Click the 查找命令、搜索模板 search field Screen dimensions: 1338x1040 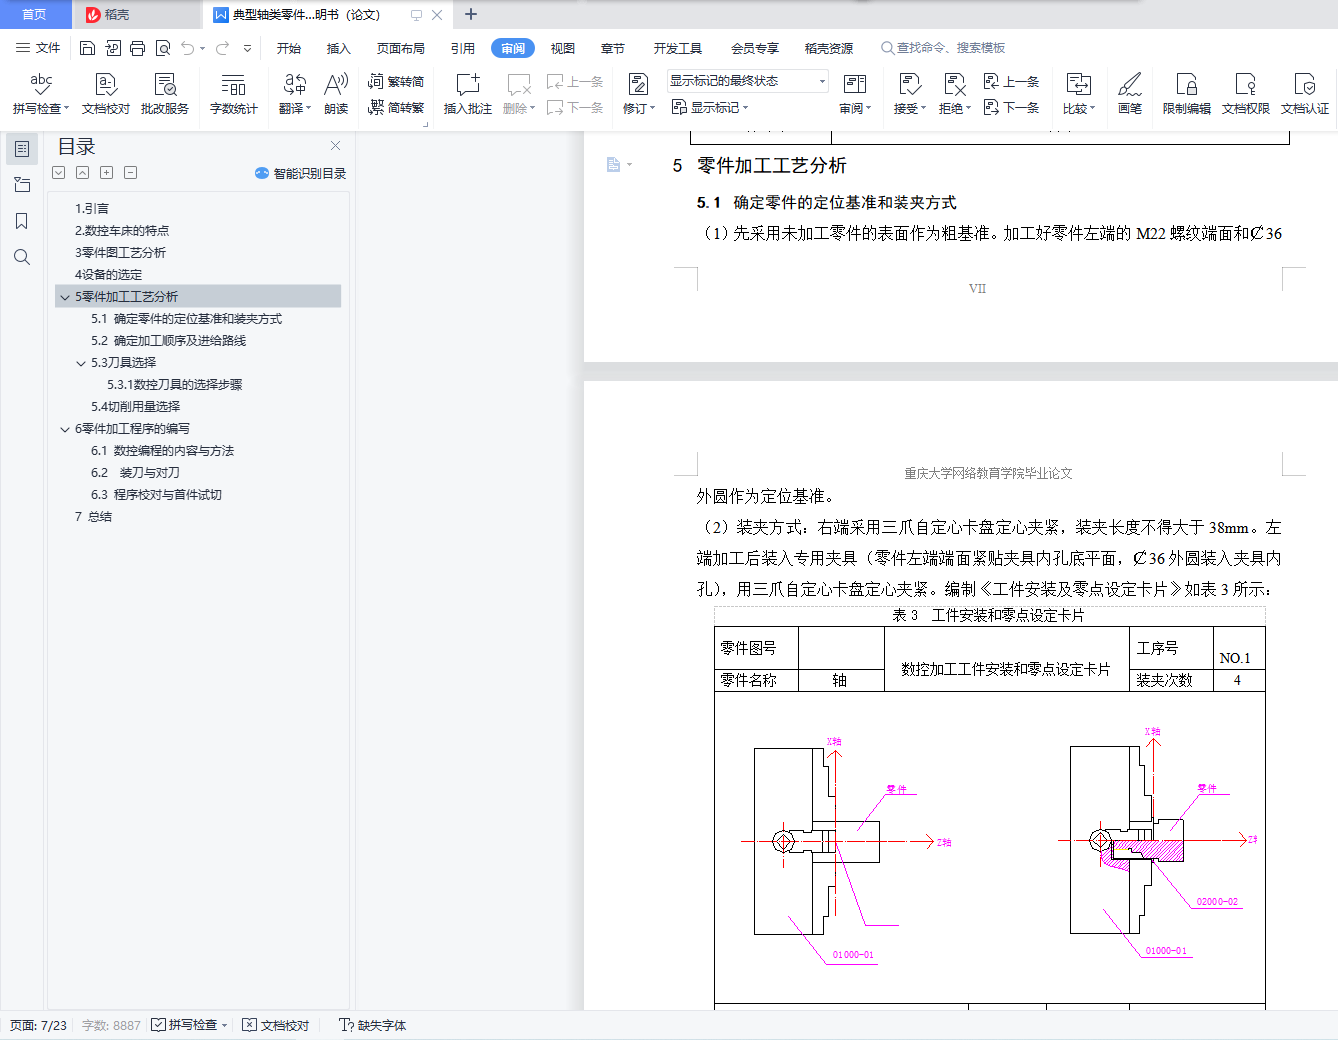tap(943, 48)
